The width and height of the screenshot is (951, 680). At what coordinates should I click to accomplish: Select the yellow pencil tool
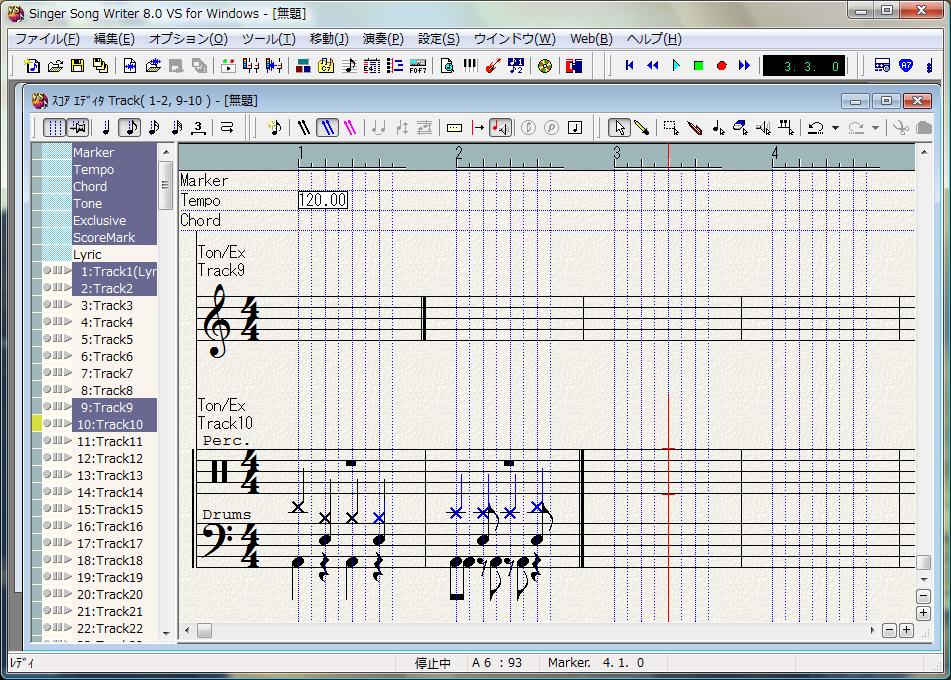(641, 127)
